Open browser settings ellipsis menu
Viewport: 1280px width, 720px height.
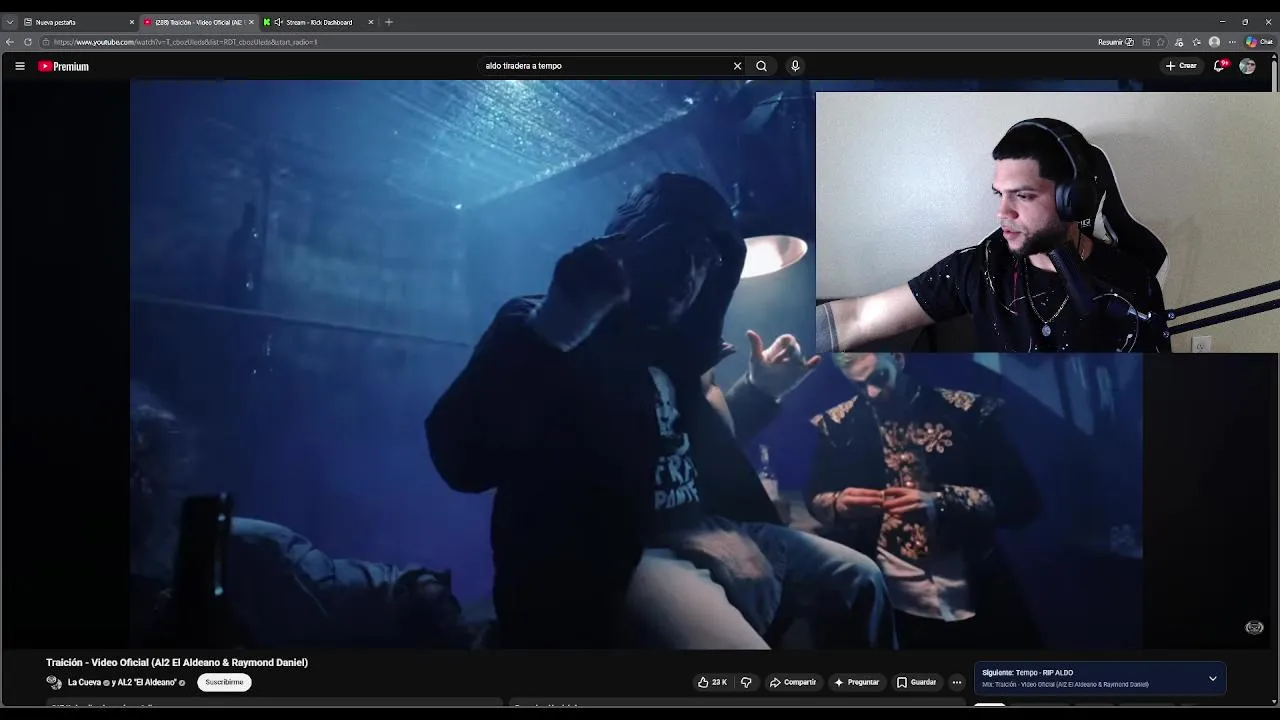coord(1232,42)
